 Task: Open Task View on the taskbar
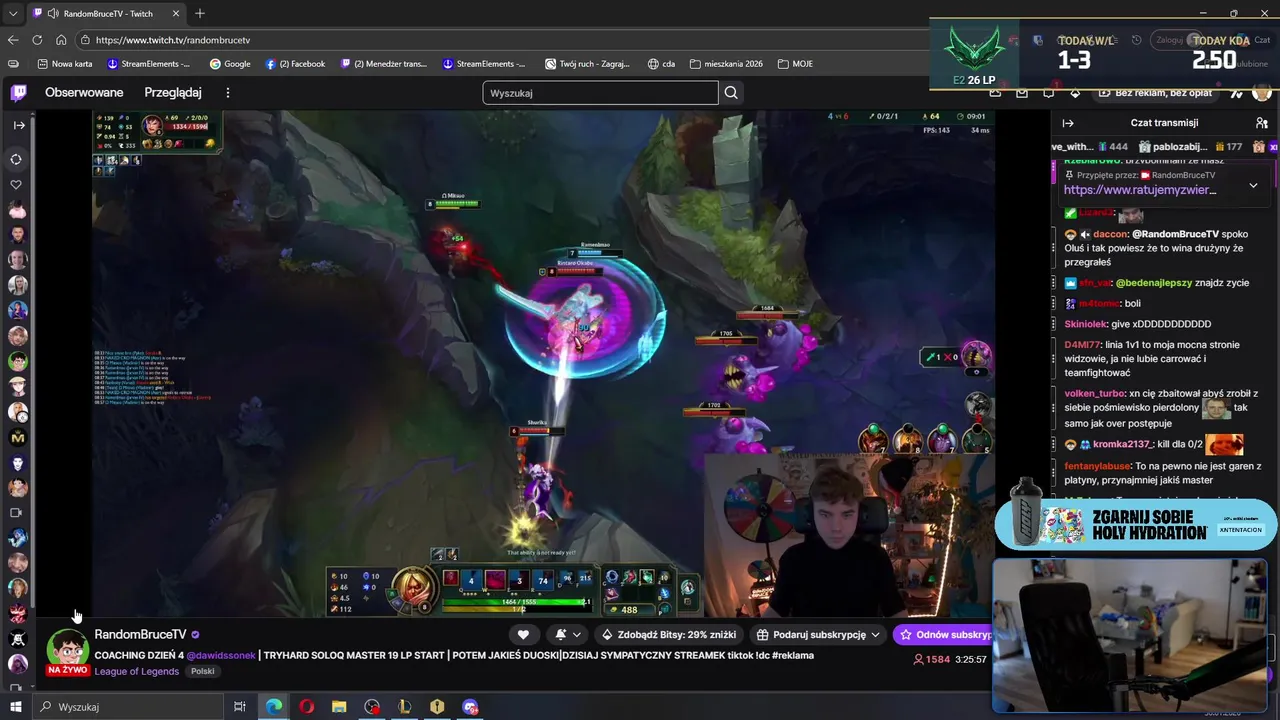coord(240,706)
